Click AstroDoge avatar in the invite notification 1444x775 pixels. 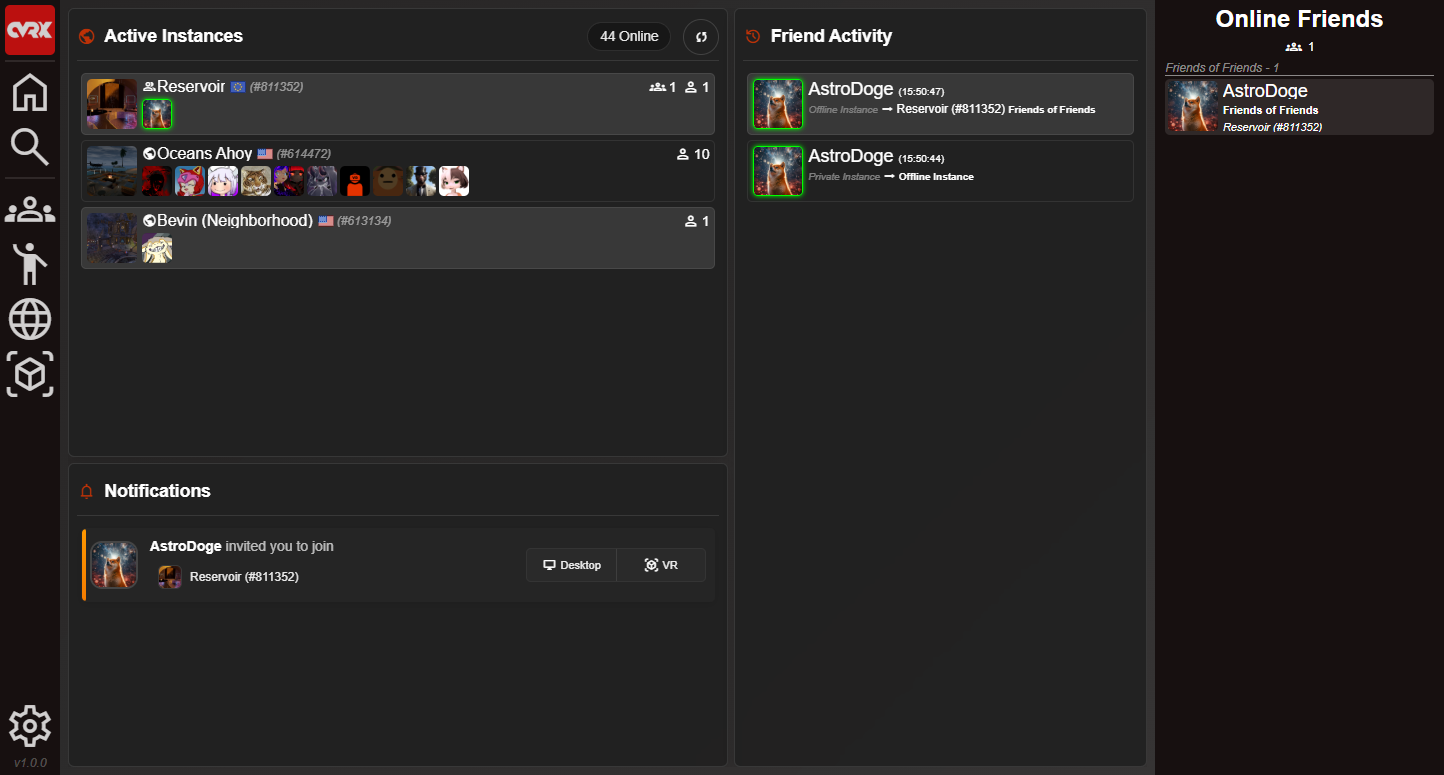pyautogui.click(x=114, y=565)
